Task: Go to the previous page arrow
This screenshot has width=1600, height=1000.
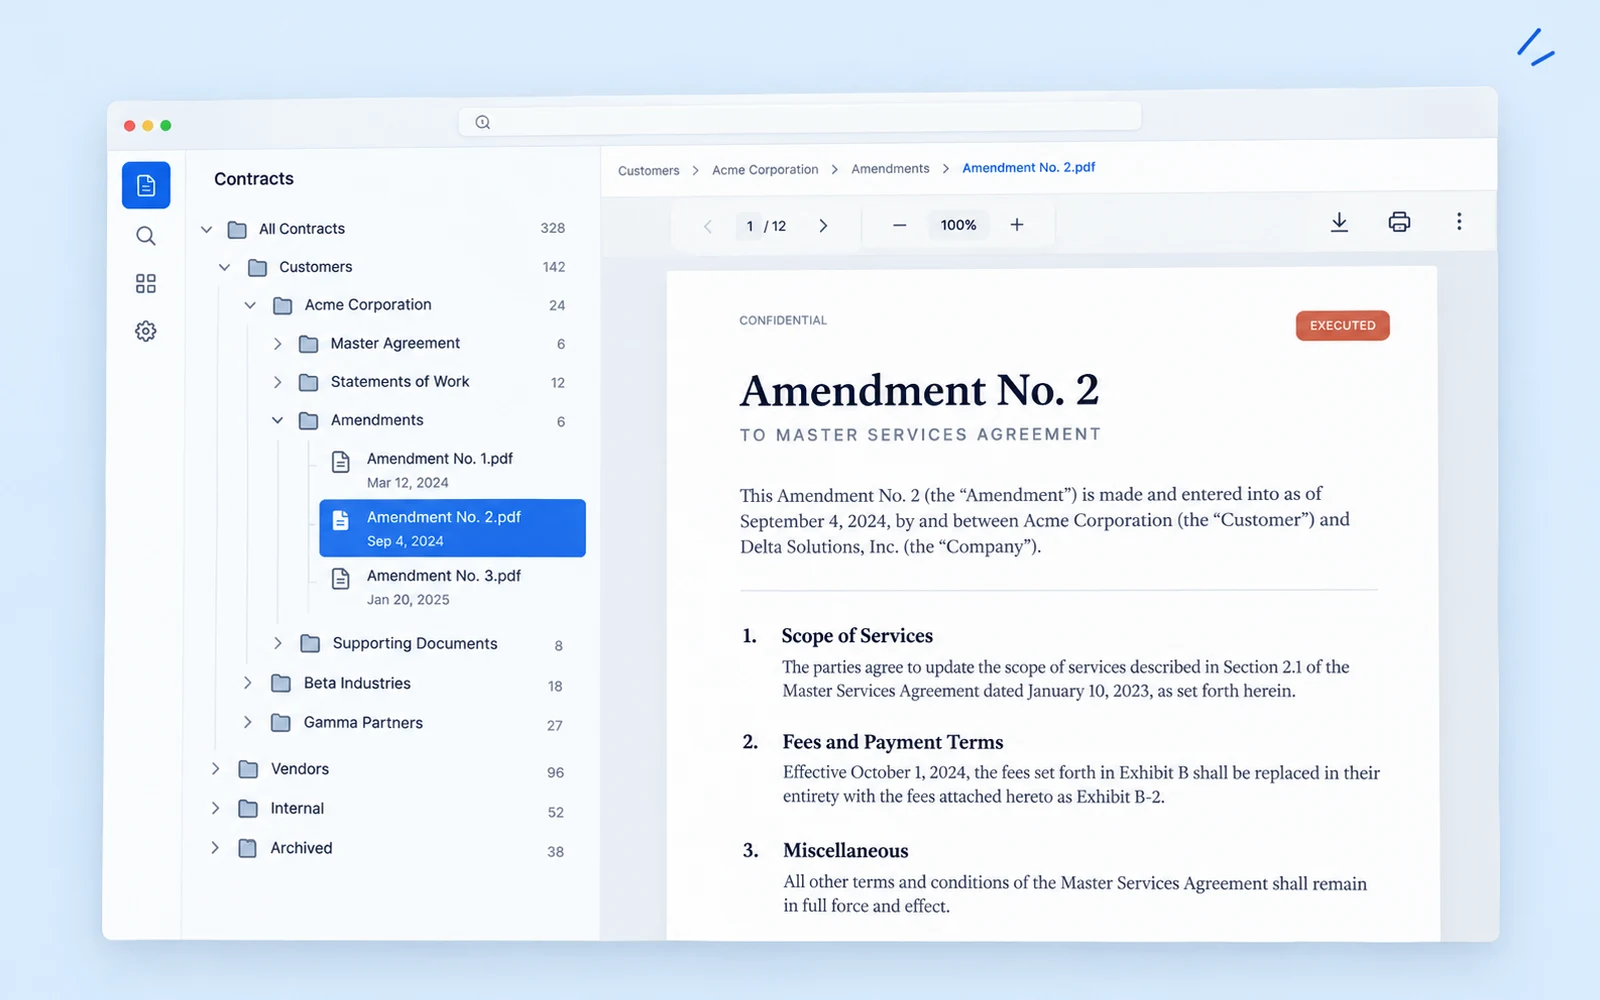Action: pyautogui.click(x=708, y=226)
